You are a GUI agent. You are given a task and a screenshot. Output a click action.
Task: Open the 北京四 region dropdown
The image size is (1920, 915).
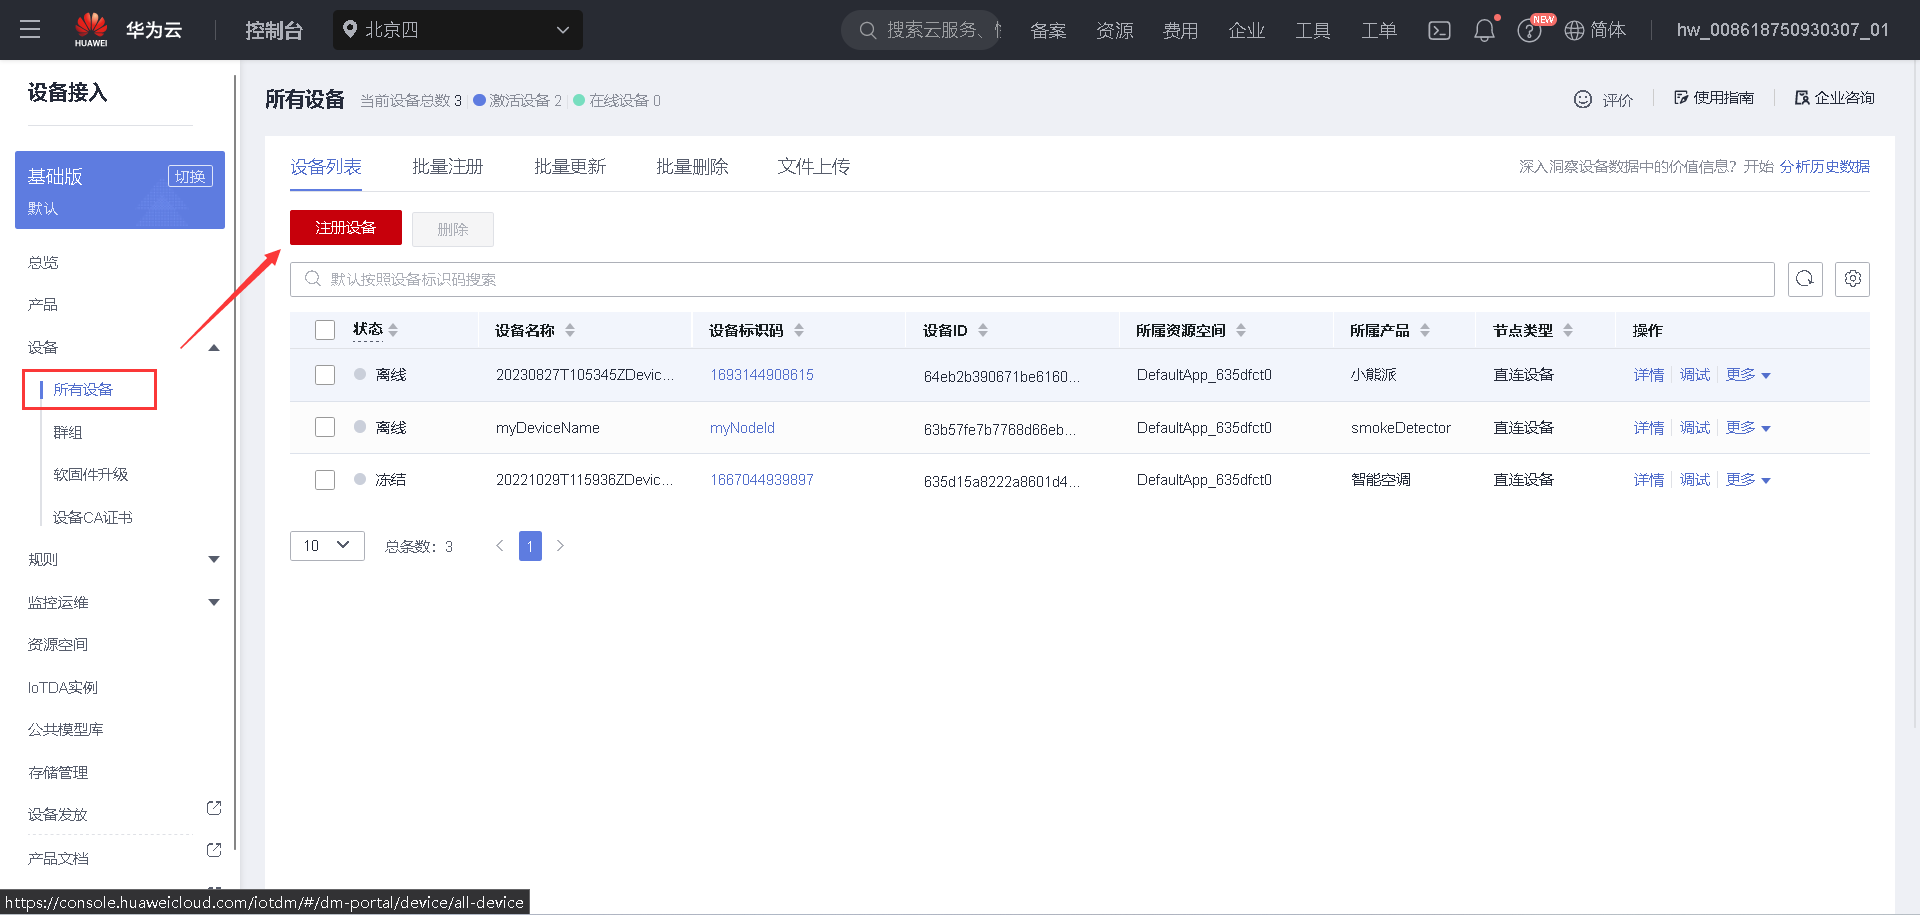tap(457, 30)
